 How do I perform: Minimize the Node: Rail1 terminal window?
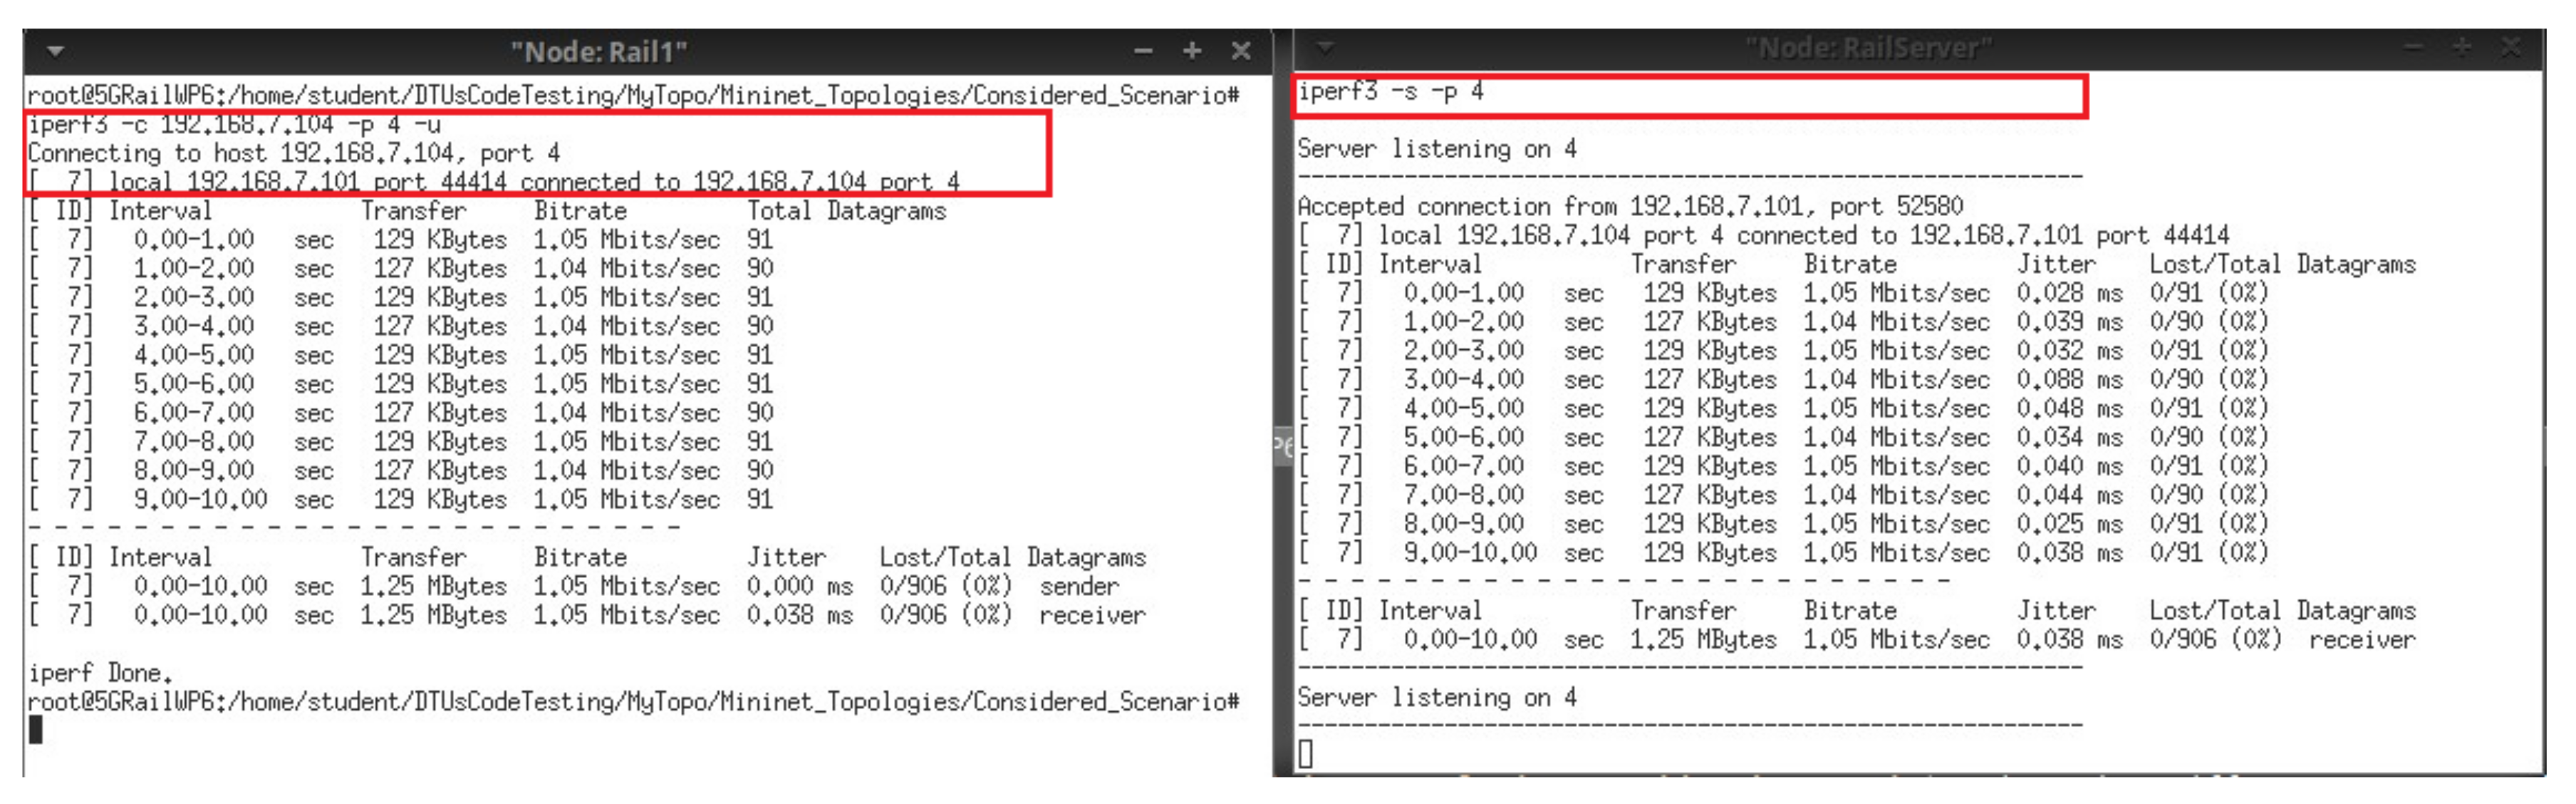(1143, 50)
